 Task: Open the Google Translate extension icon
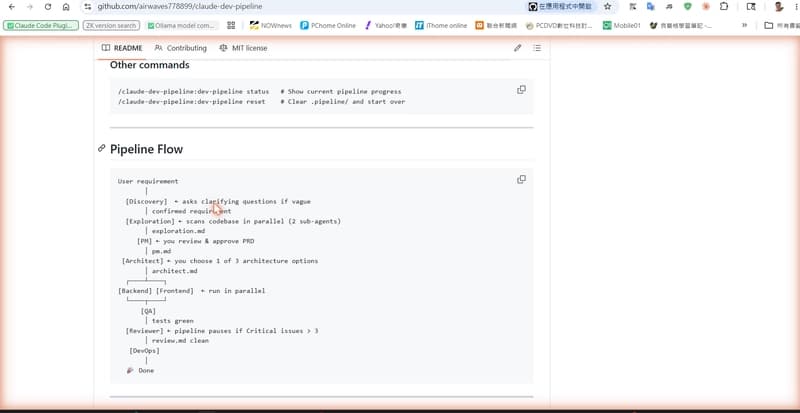651,7
